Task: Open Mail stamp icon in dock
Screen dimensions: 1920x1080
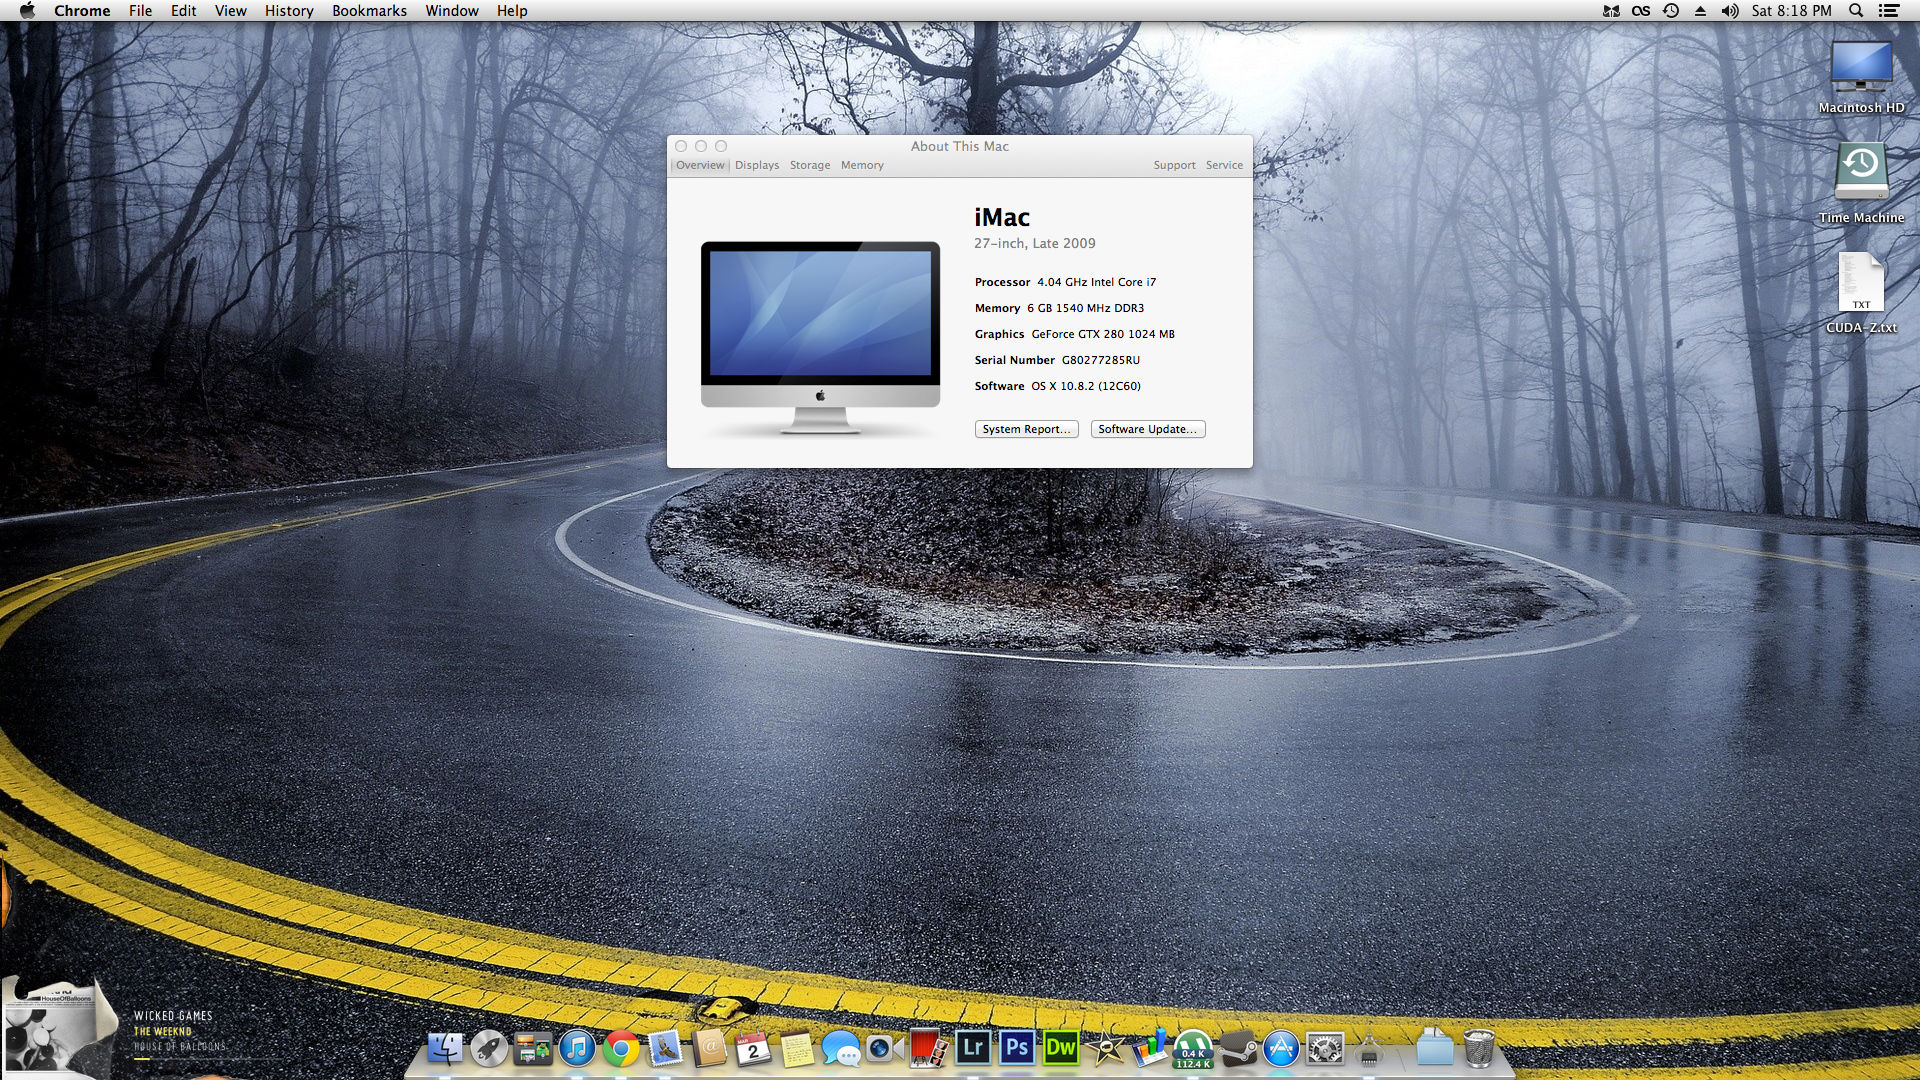Action: click(x=665, y=1048)
